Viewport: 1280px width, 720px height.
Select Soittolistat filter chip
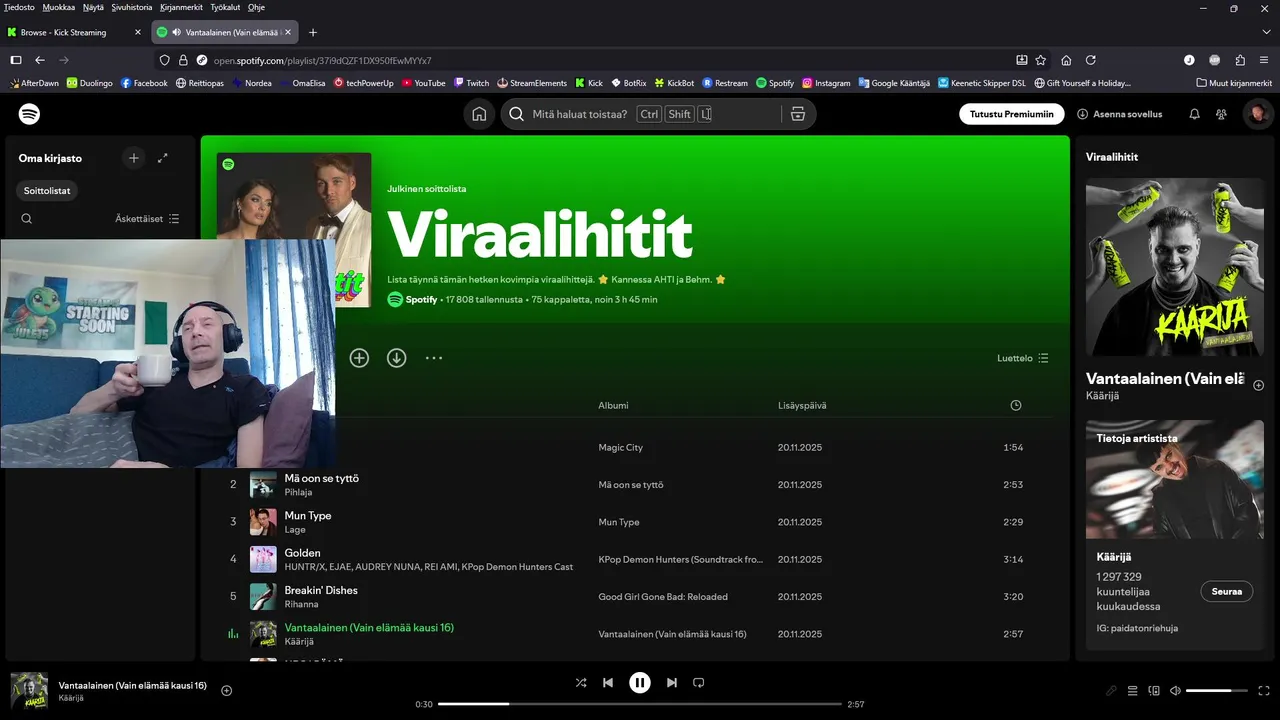tap(47, 190)
